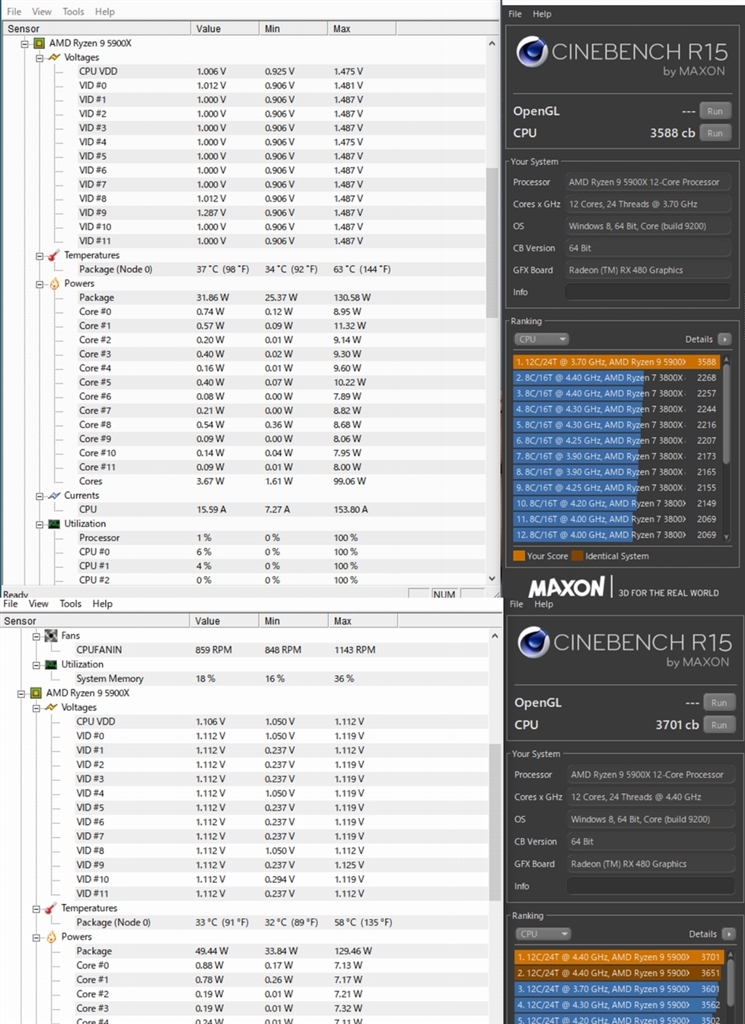Open Tools menu in HWMonitor window showing Fans
This screenshot has width=745, height=1024.
(71, 603)
